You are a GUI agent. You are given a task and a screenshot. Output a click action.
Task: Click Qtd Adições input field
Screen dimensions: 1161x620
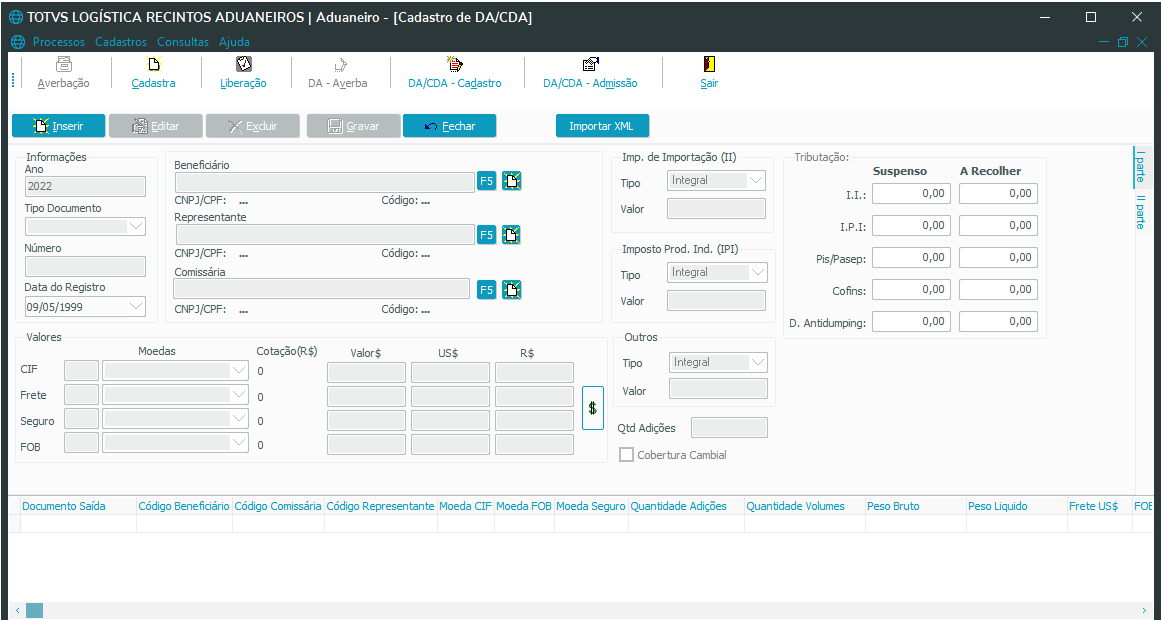(x=729, y=427)
